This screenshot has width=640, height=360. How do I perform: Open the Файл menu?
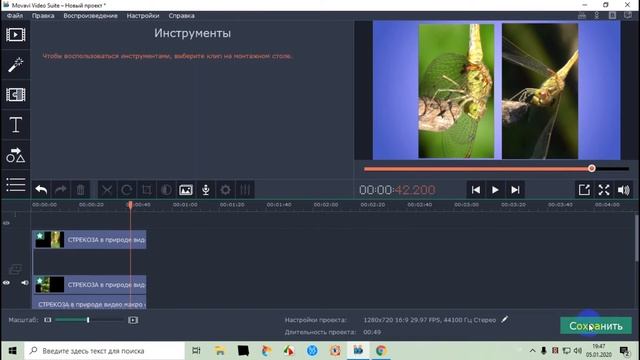[x=15, y=16]
